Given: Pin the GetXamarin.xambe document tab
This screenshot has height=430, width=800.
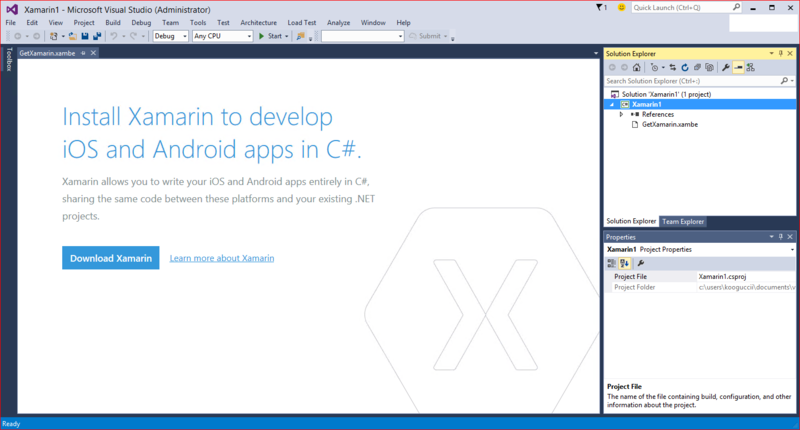Looking at the screenshot, I should [x=83, y=53].
